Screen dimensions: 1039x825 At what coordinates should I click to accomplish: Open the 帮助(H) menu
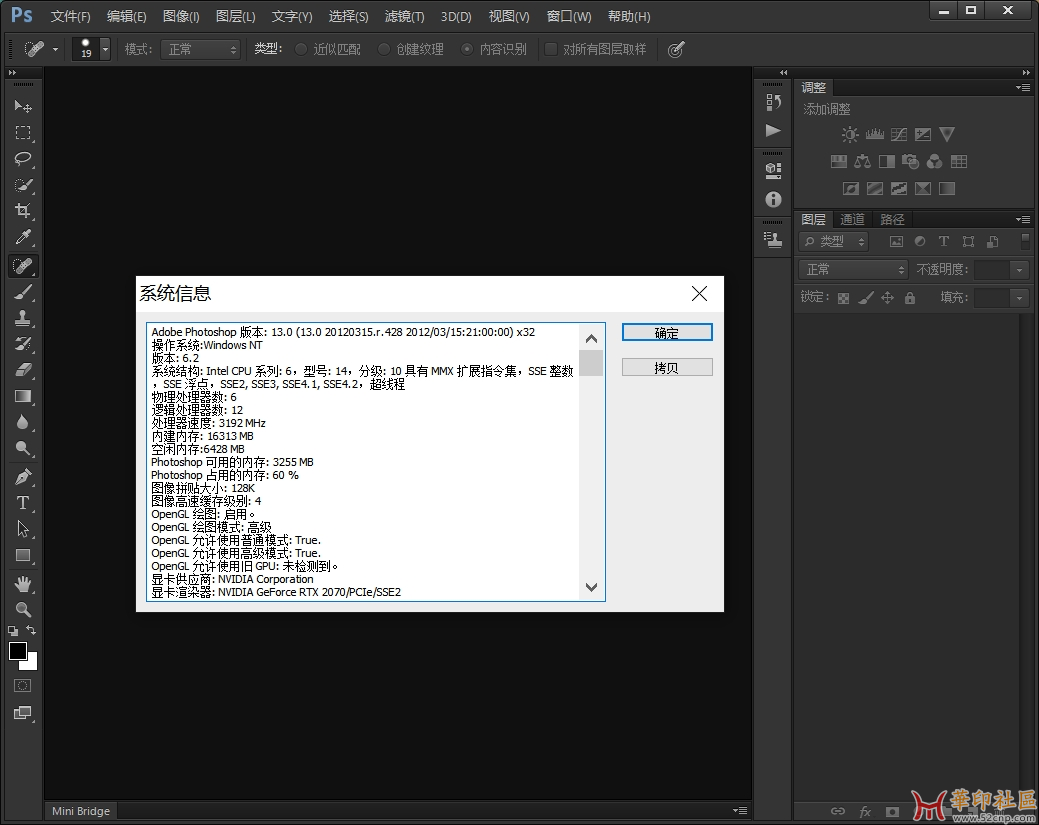click(x=629, y=17)
